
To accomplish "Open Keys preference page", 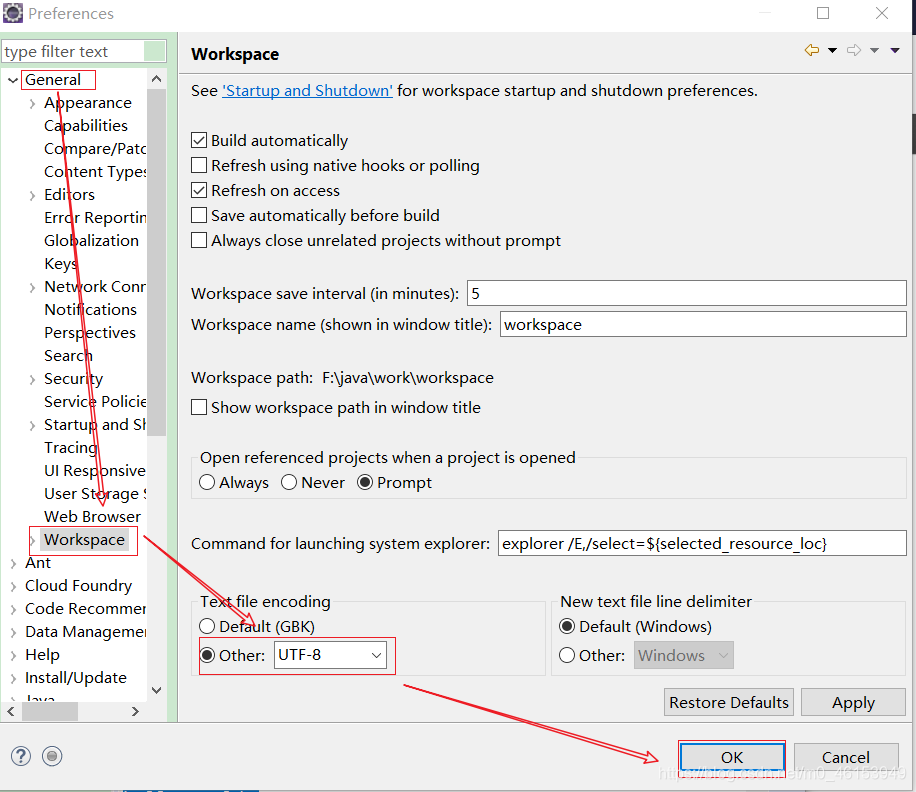I will (x=60, y=263).
